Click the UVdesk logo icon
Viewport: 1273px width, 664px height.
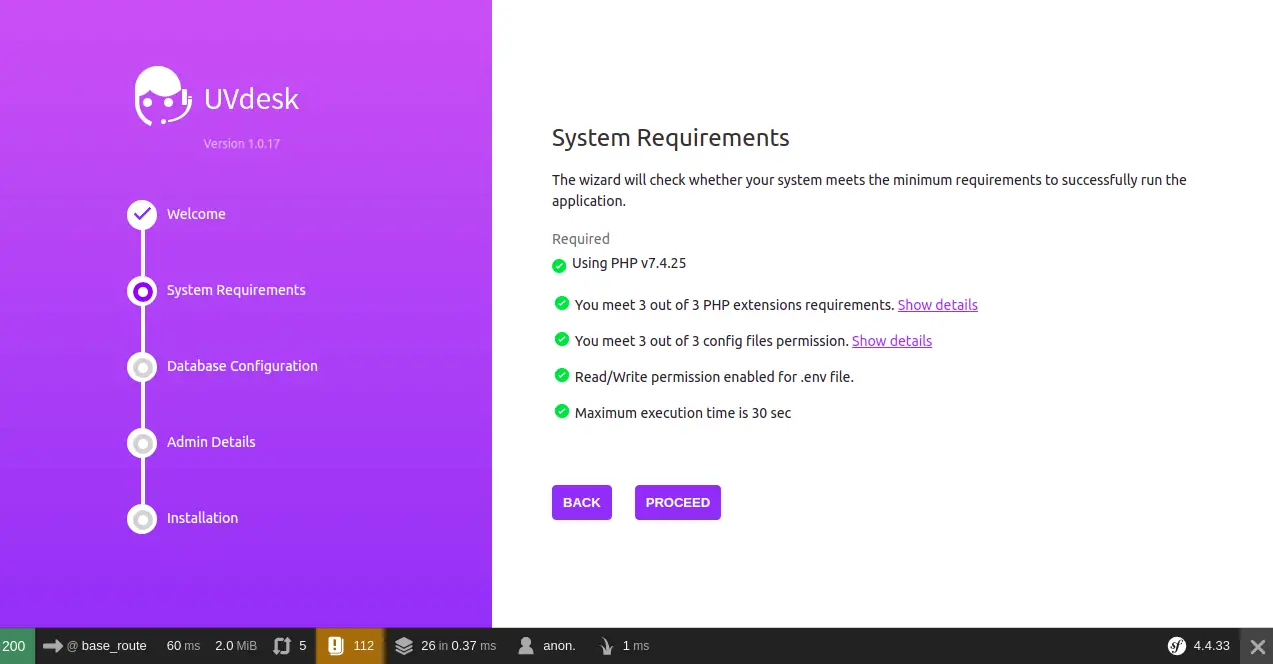(x=163, y=96)
